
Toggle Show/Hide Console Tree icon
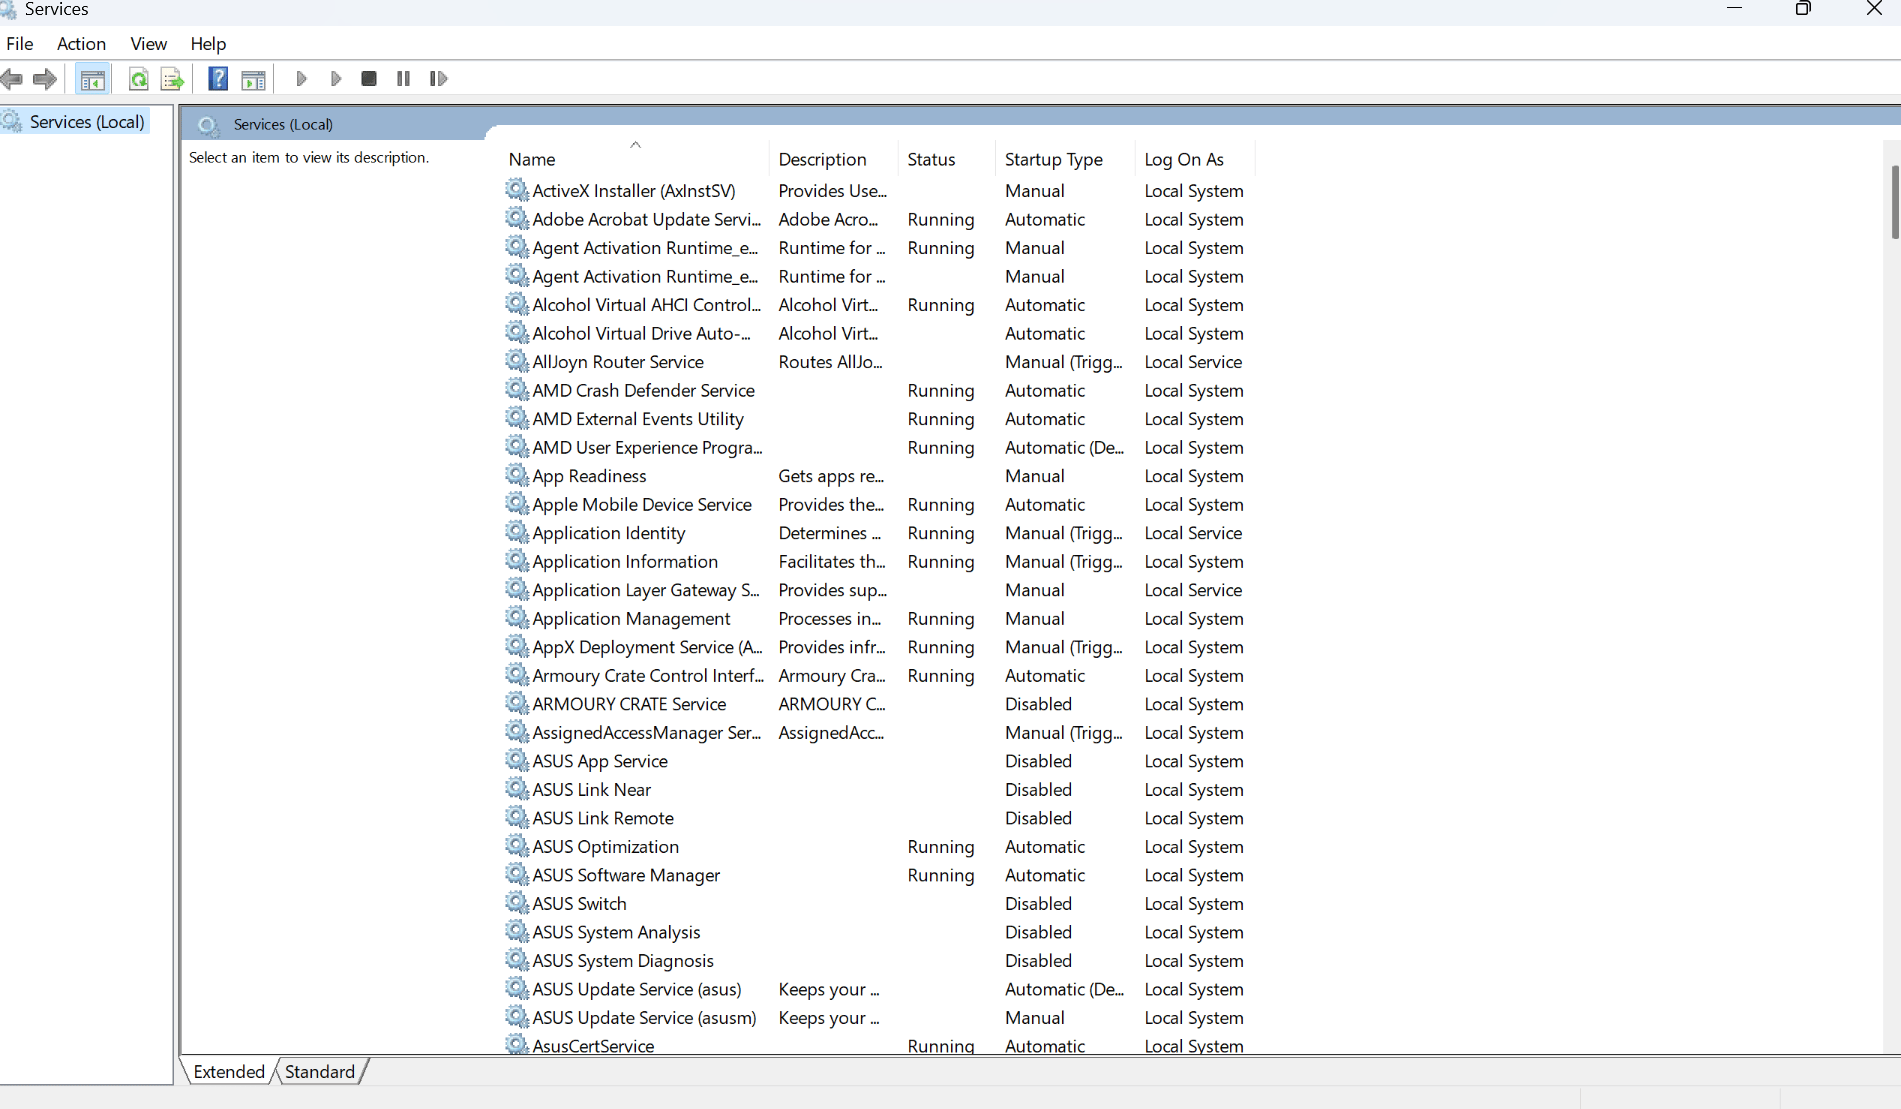(93, 79)
